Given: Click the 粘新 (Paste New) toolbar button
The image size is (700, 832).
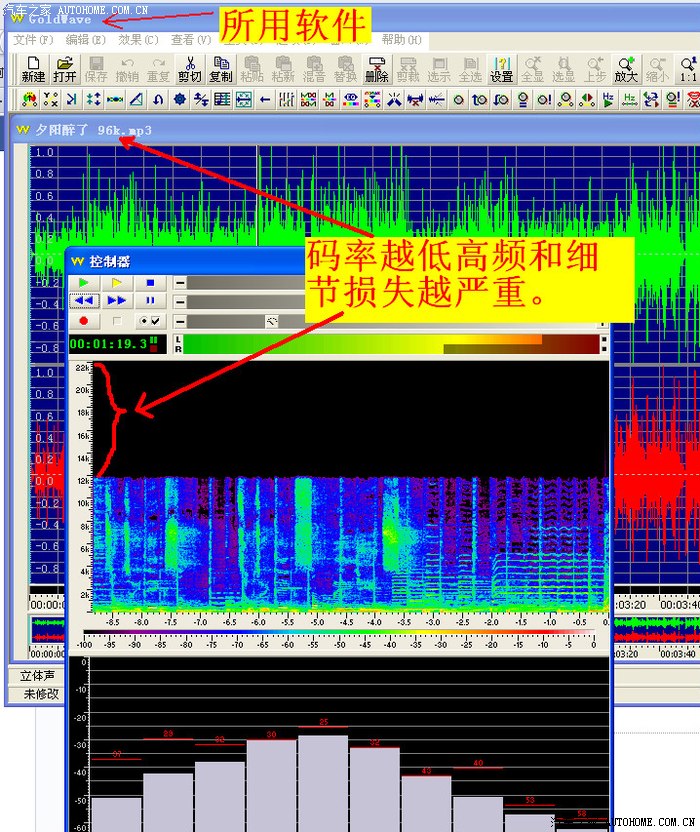Looking at the screenshot, I should (x=283, y=70).
